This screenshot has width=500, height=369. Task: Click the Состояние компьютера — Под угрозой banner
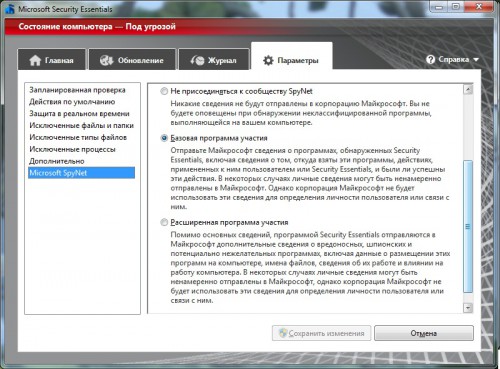(x=249, y=27)
